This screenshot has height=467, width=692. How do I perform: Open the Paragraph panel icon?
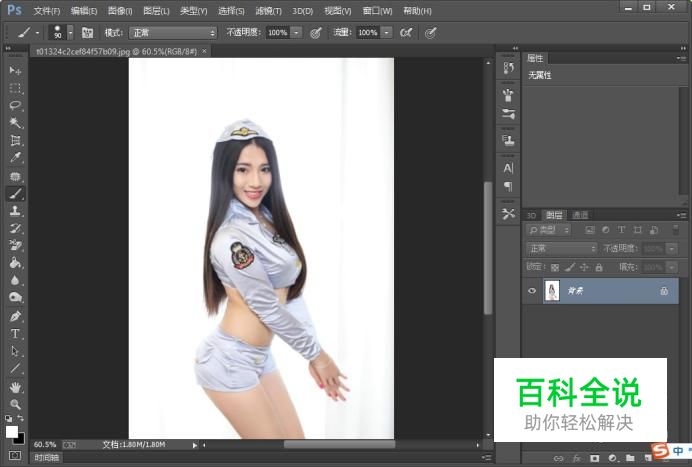tap(508, 187)
